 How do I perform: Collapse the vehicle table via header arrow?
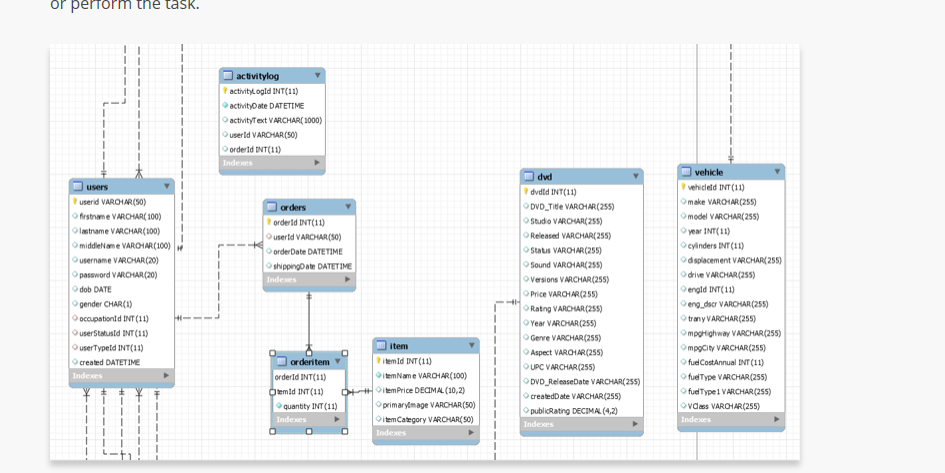pos(777,172)
